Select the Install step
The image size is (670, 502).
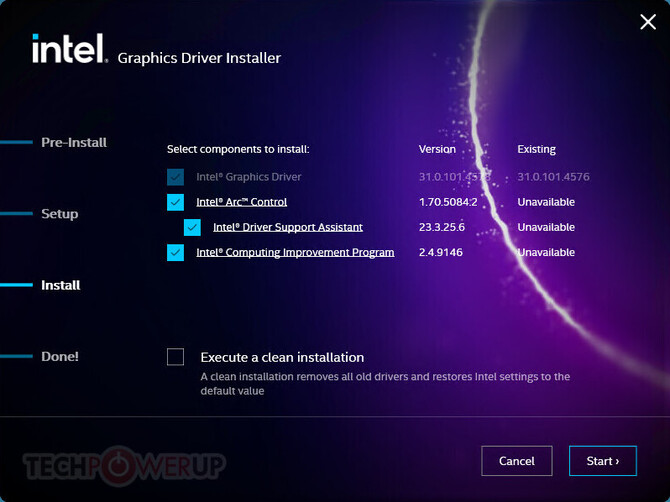[x=61, y=285]
